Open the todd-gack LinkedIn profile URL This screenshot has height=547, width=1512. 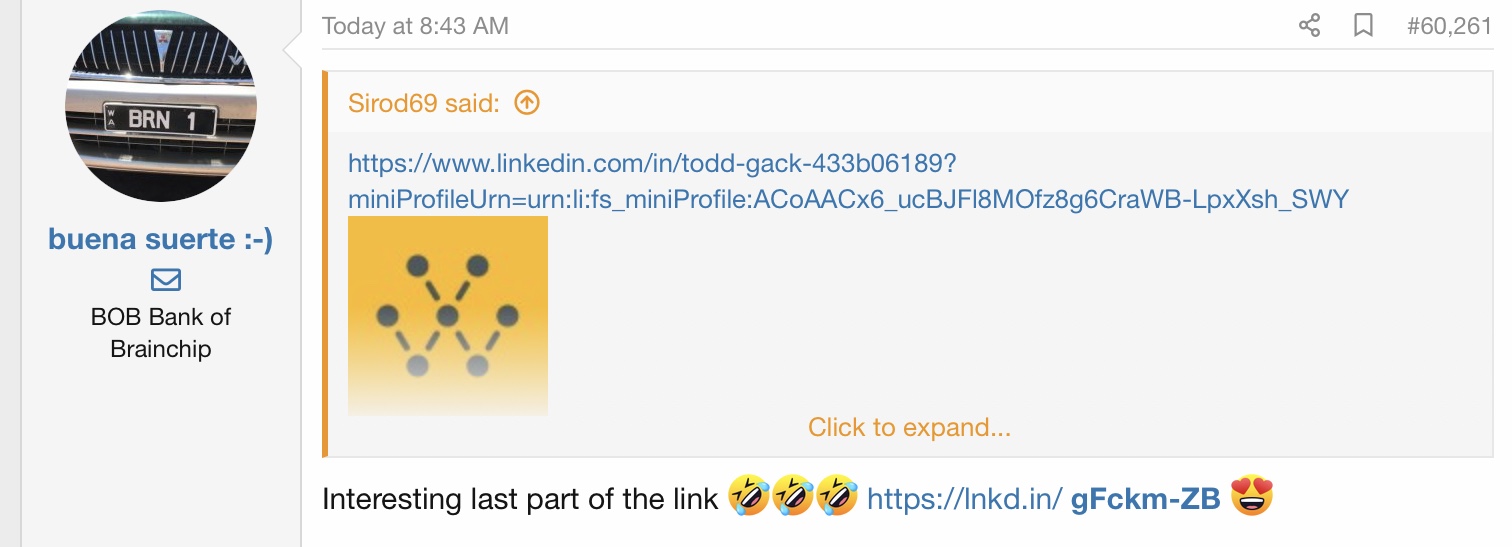[848, 180]
